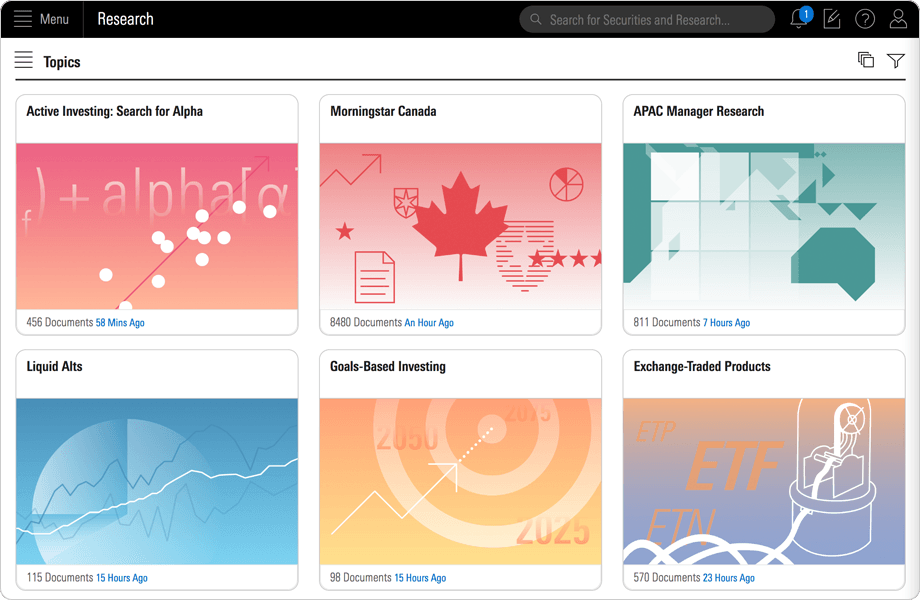Expand the Topics list hamburger icon

point(24,61)
